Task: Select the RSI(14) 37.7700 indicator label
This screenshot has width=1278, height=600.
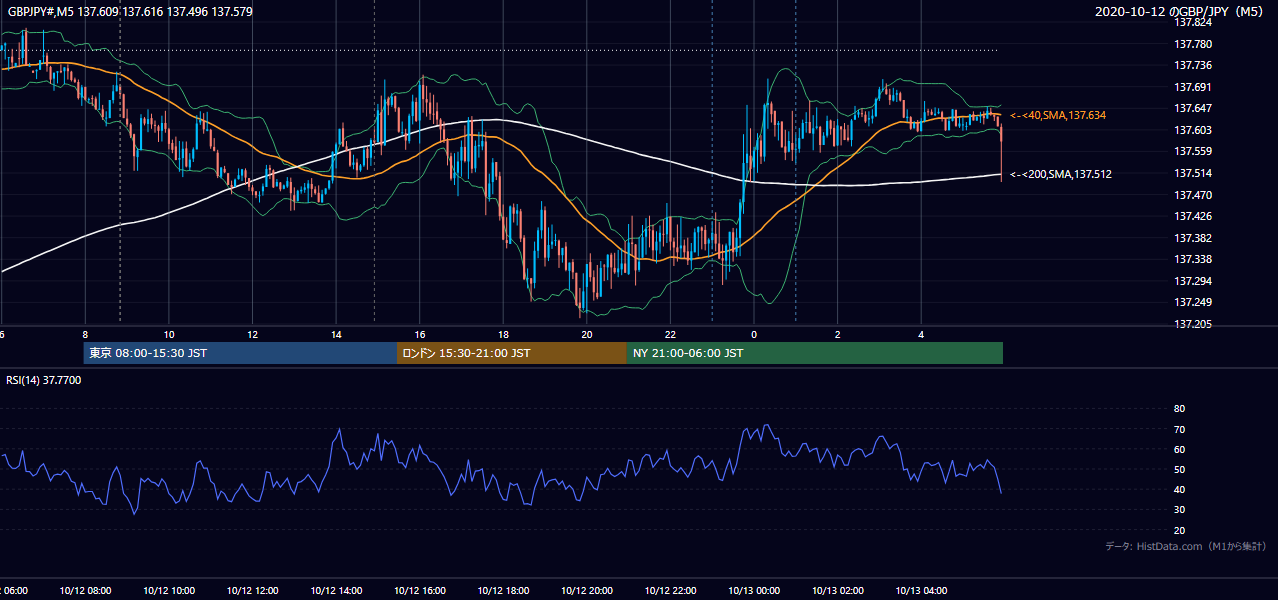Action: click(44, 380)
